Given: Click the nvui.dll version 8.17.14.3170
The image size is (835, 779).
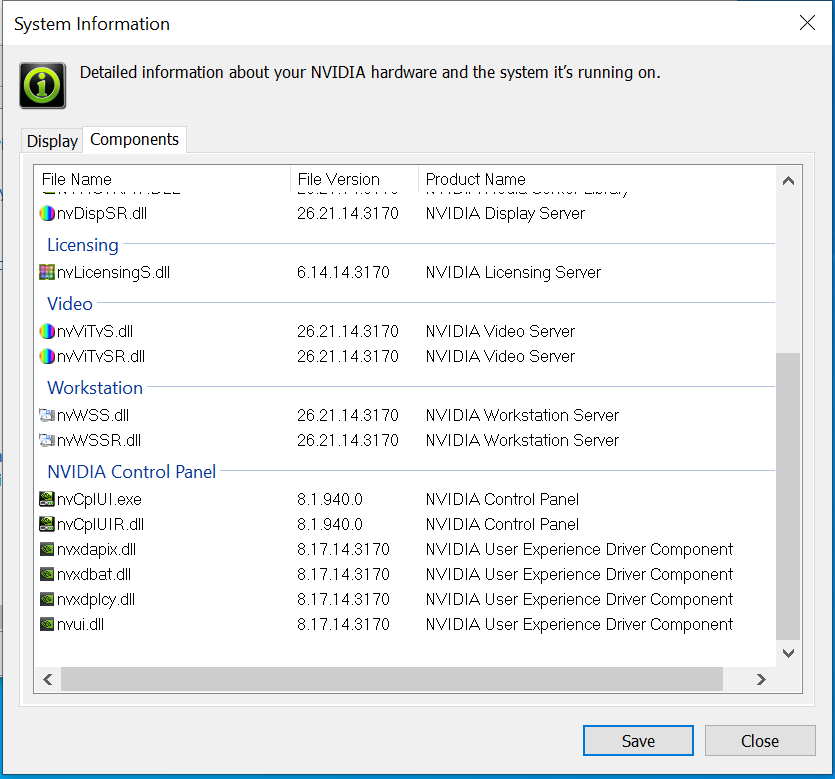Looking at the screenshot, I should [343, 625].
